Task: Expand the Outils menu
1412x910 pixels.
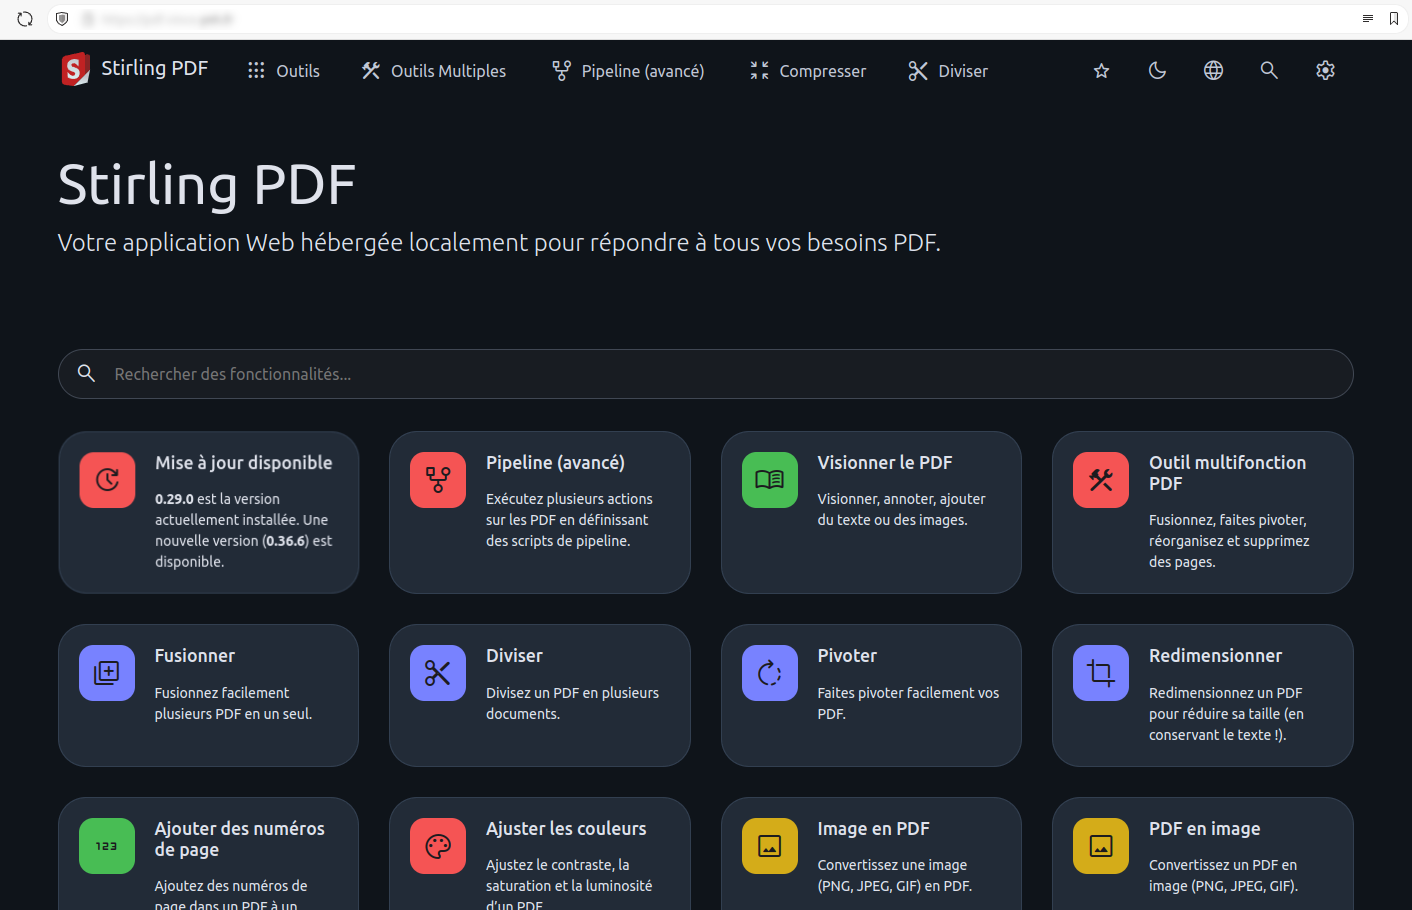Action: pyautogui.click(x=284, y=71)
